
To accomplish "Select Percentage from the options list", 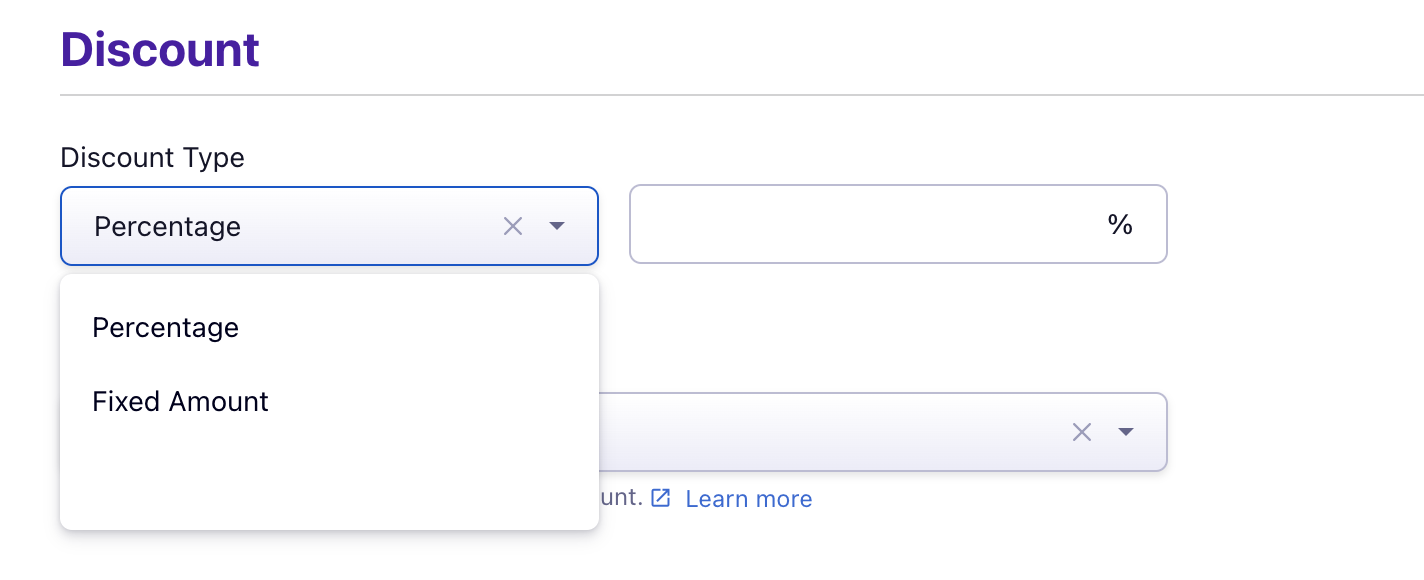I will click(166, 328).
